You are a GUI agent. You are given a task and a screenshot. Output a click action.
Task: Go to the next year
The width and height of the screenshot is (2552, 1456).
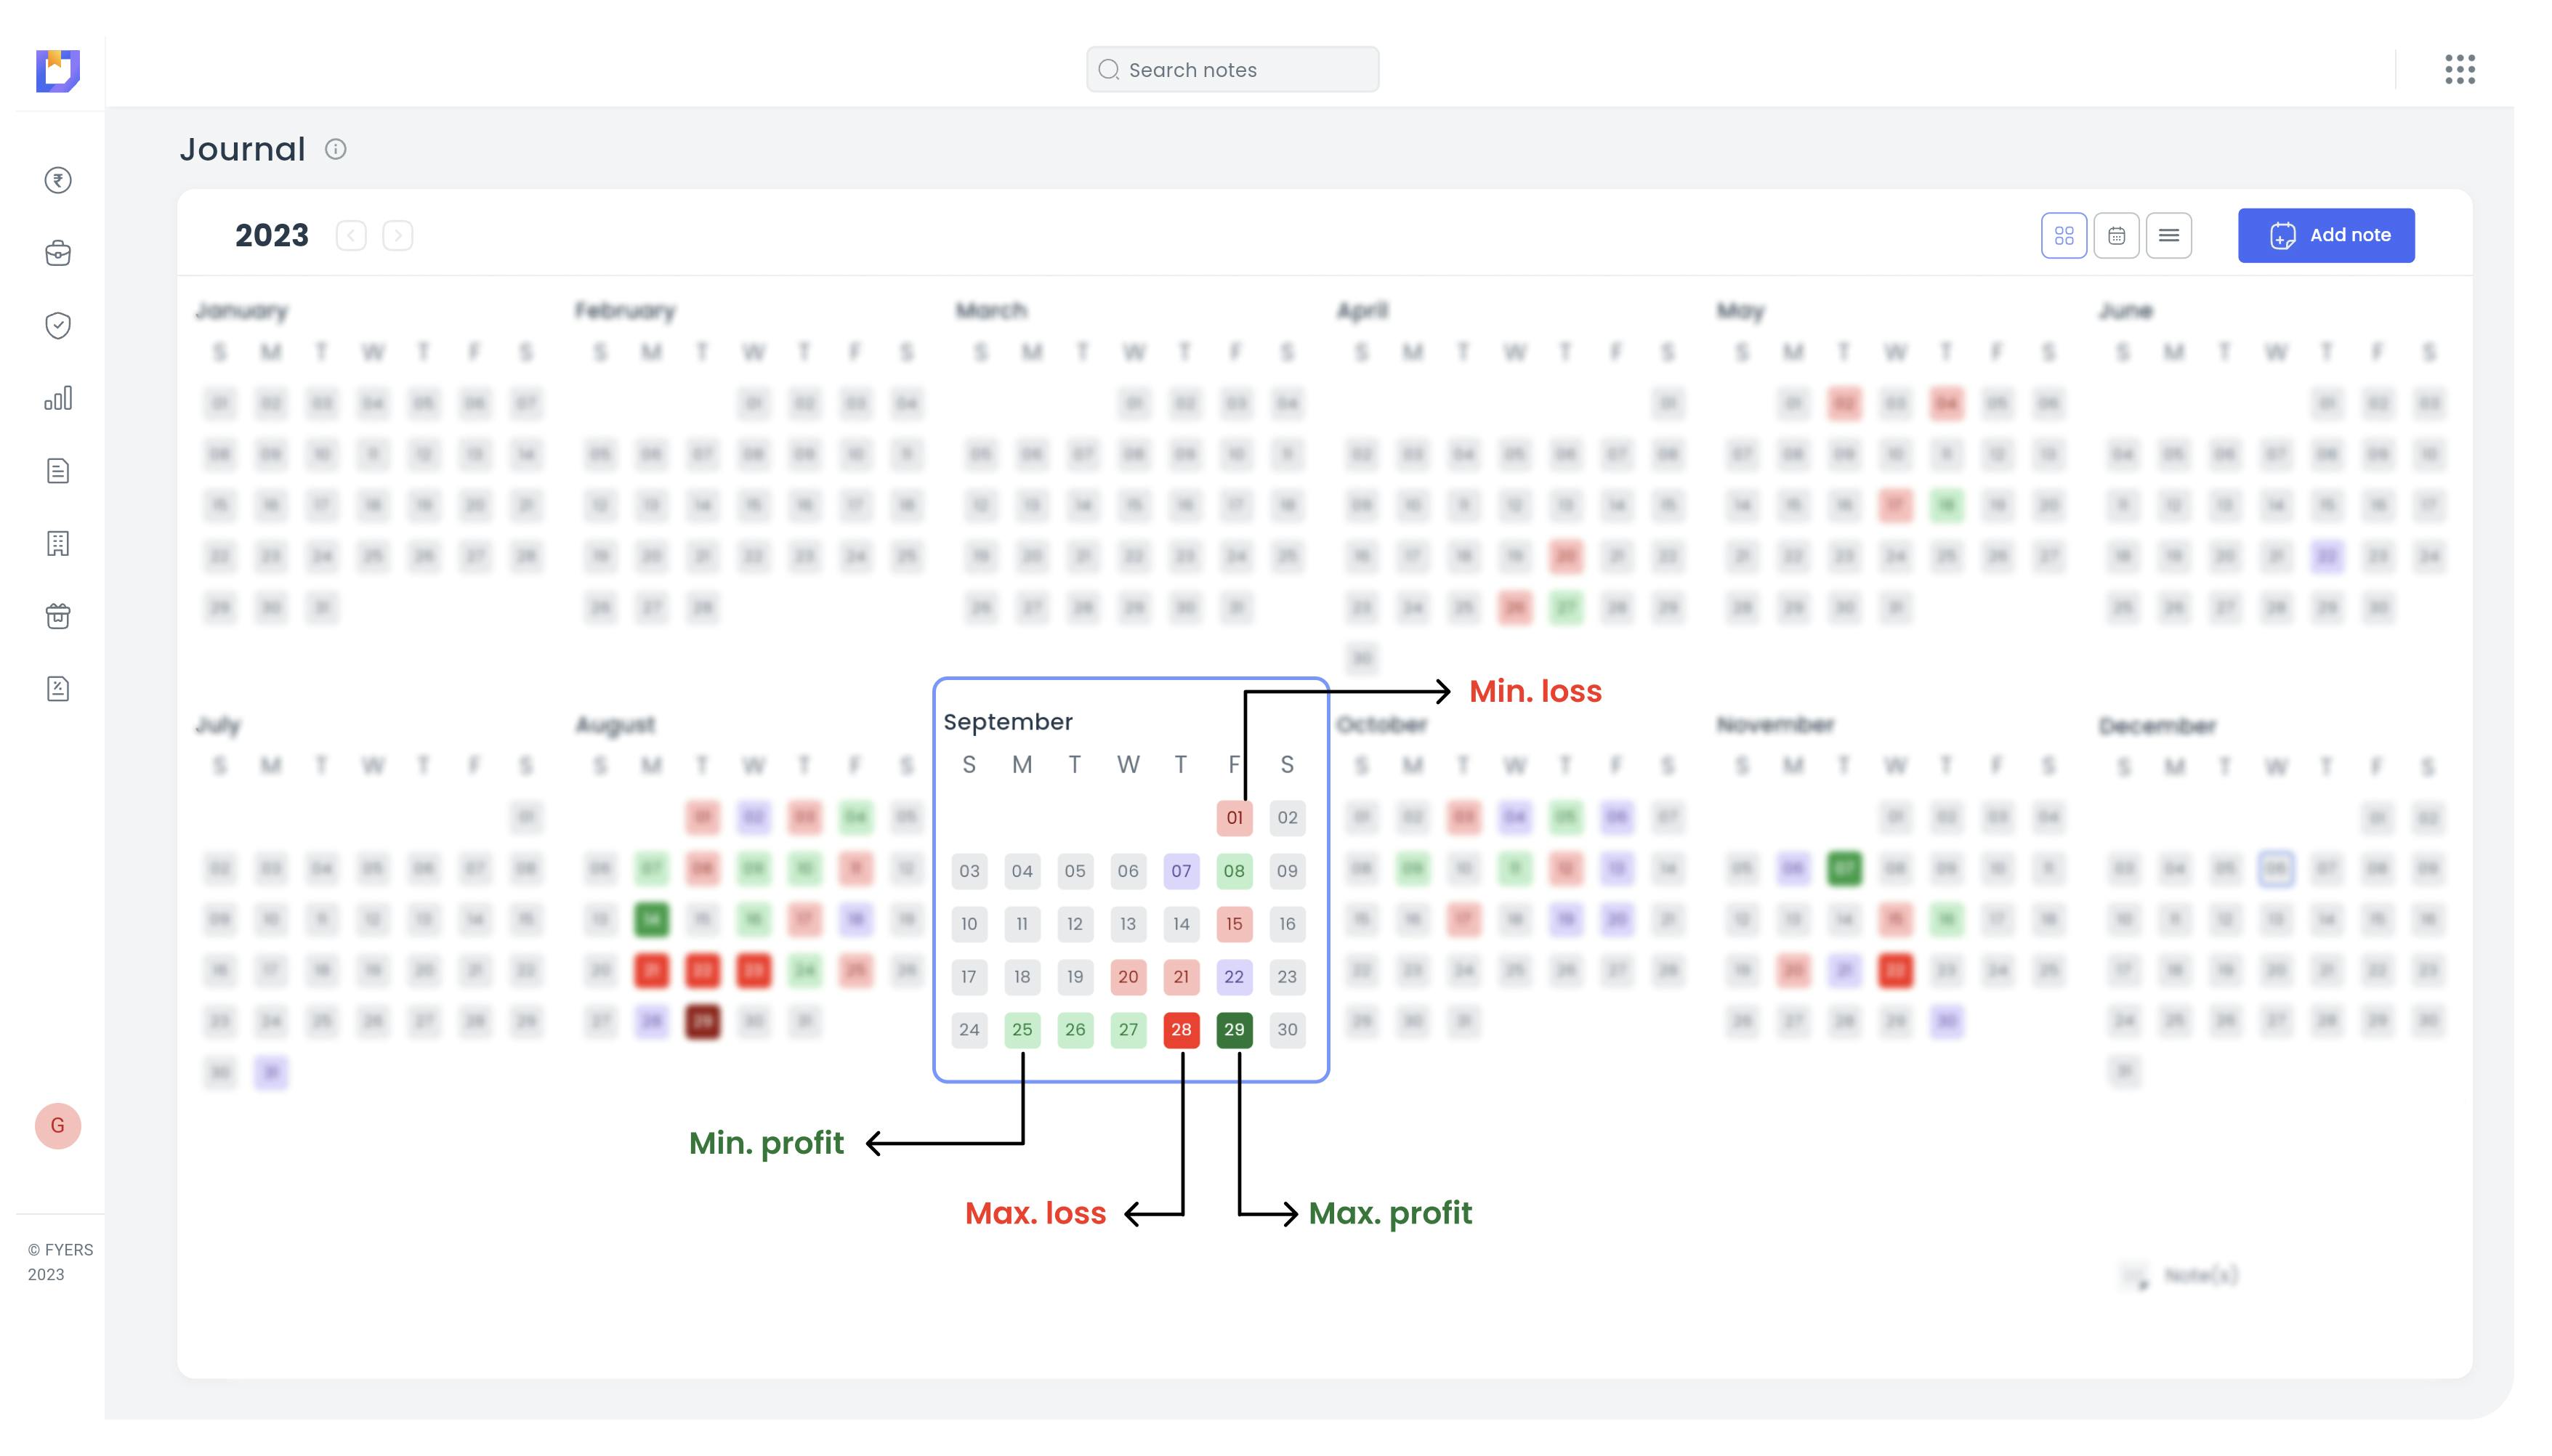click(398, 236)
